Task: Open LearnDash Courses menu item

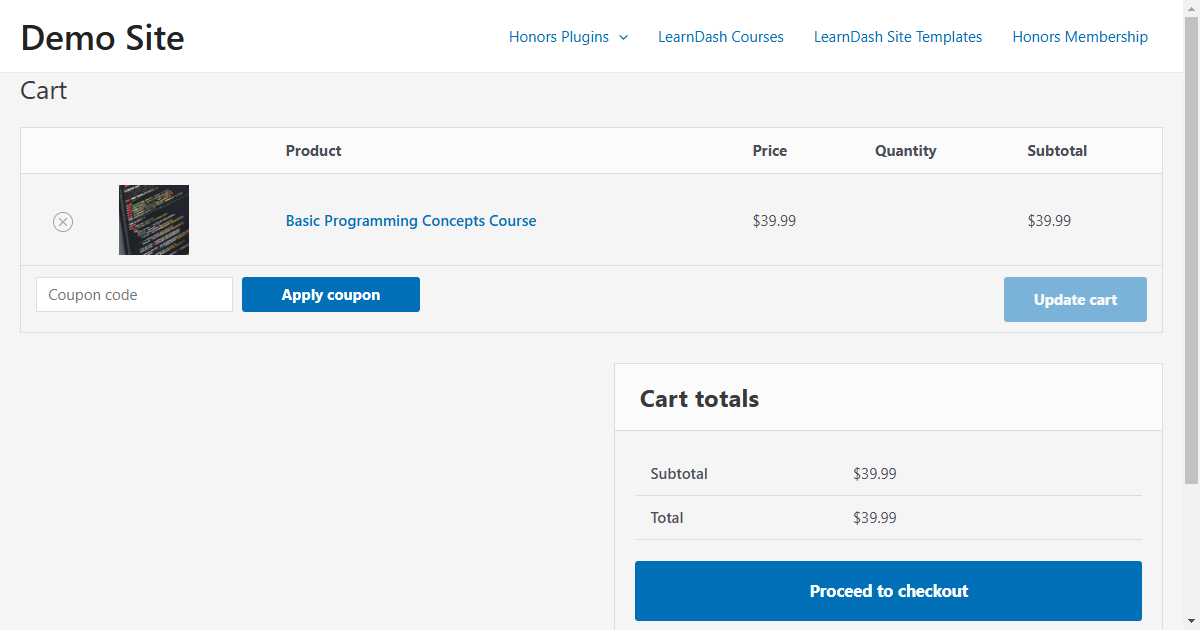Action: [720, 36]
